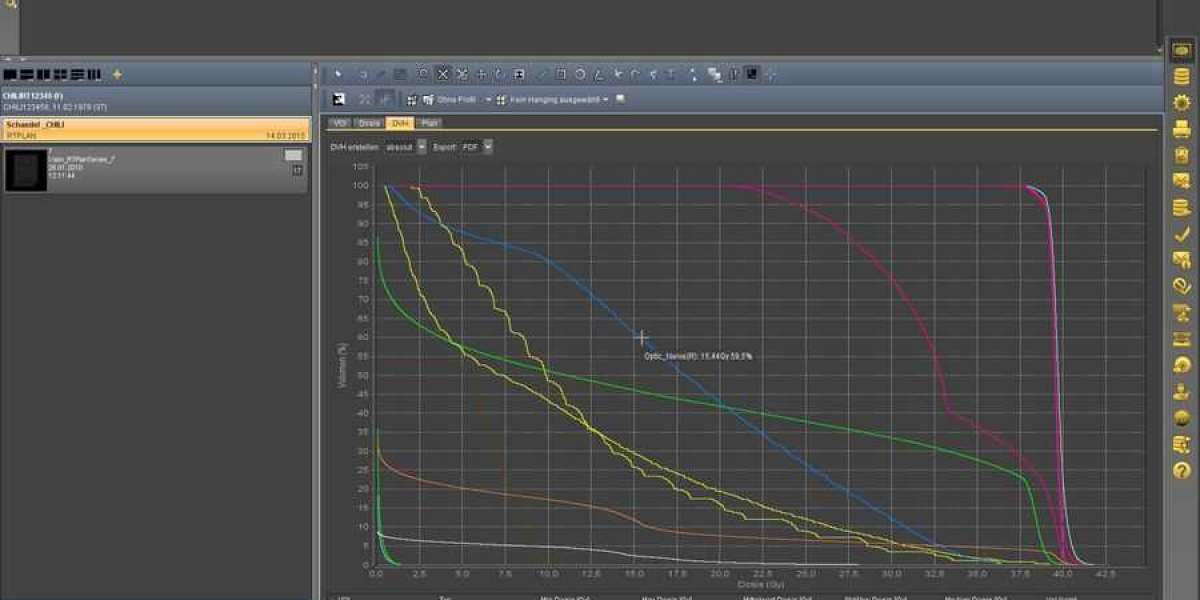Open the Export PDF format dropdown

tap(488, 147)
